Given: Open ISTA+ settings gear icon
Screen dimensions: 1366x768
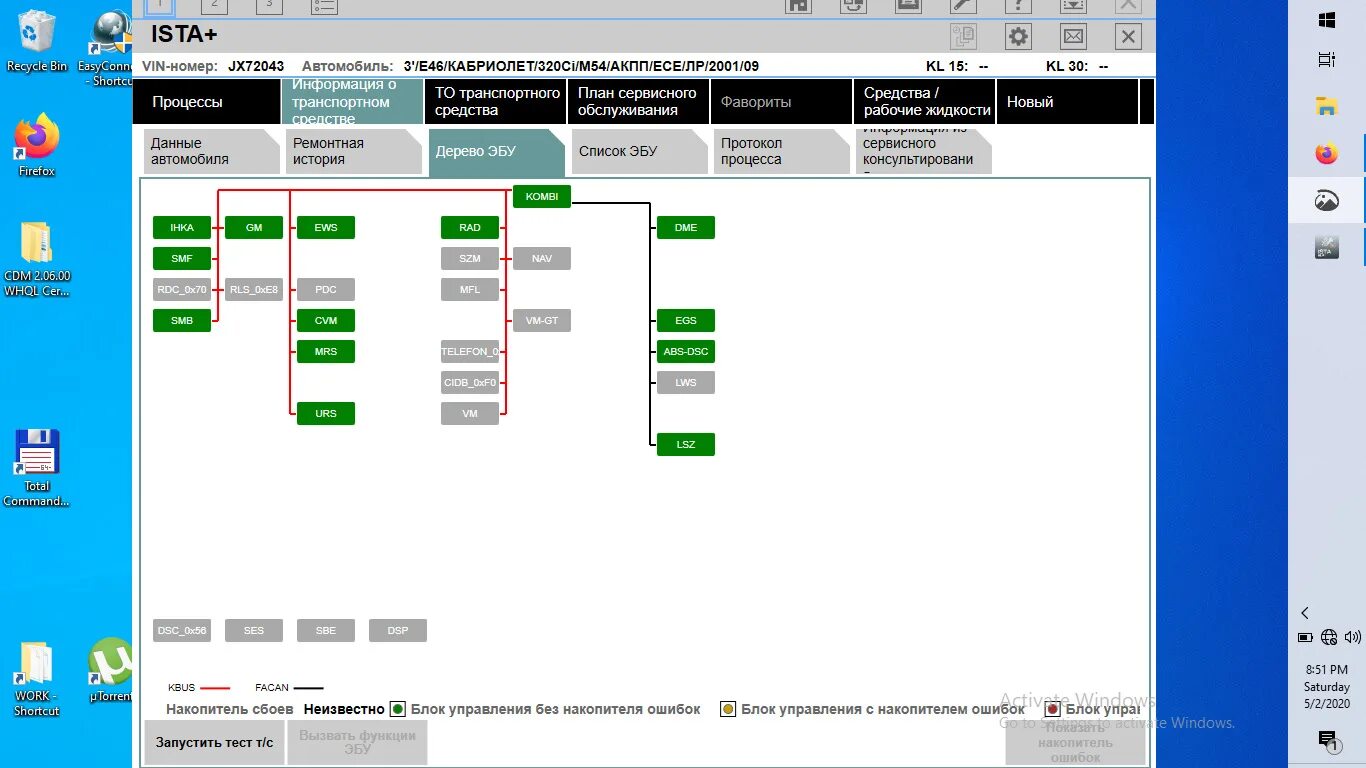Looking at the screenshot, I should (1018, 37).
